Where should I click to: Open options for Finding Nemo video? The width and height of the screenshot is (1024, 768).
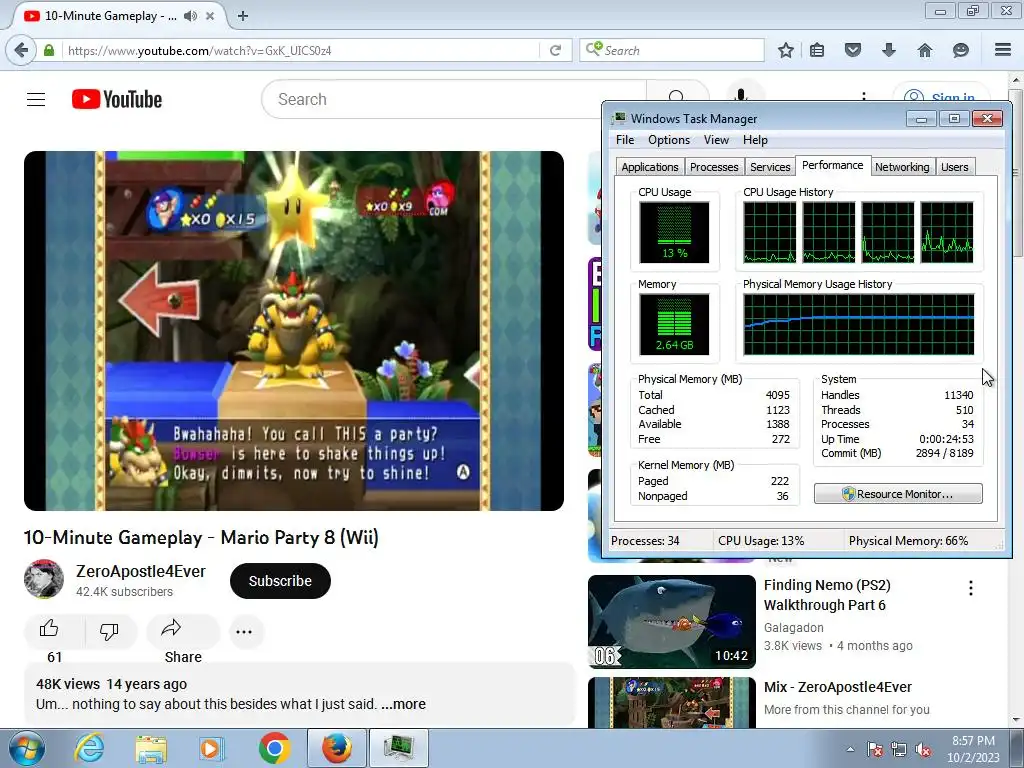[x=970, y=588]
